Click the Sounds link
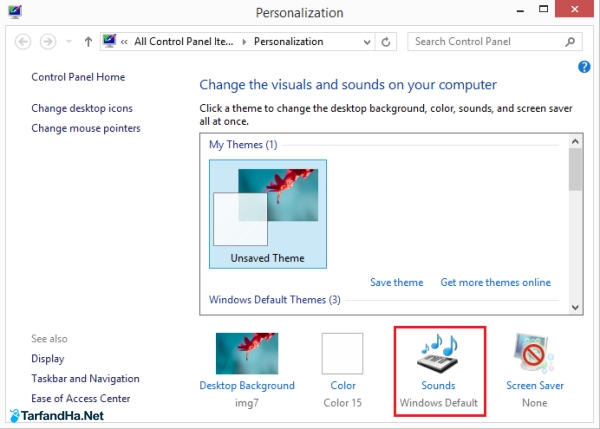 click(439, 385)
